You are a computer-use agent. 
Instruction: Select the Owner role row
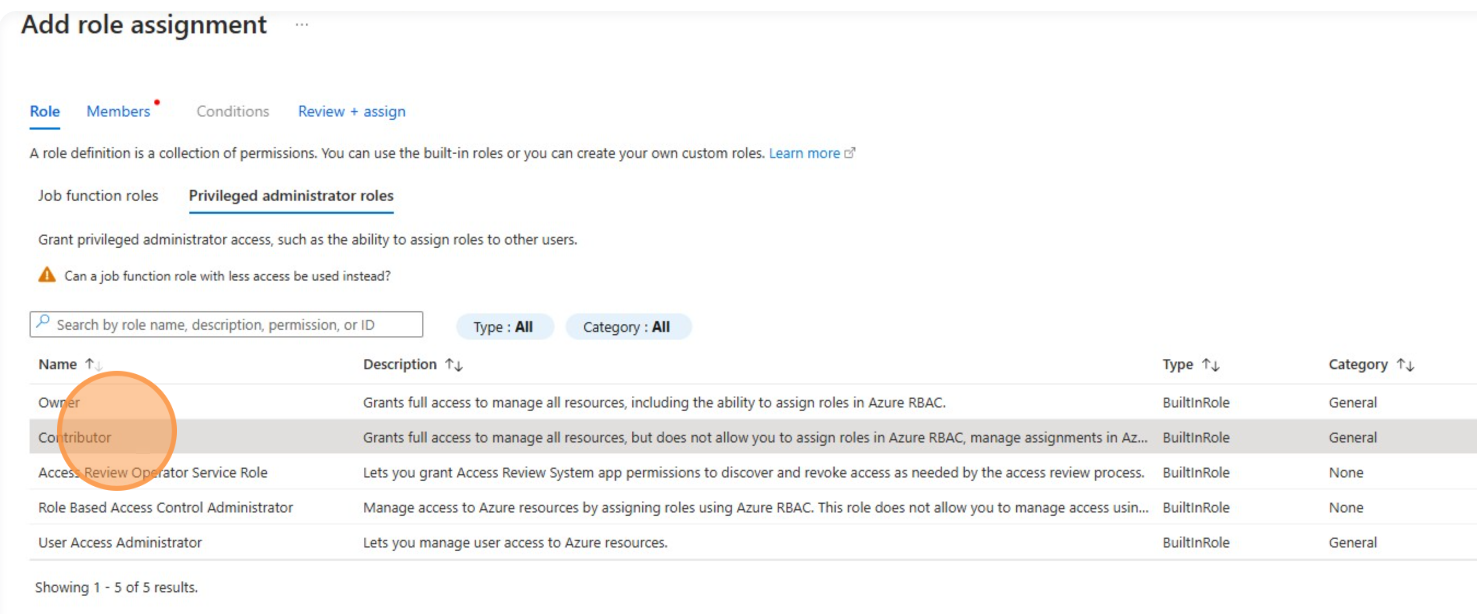(x=59, y=403)
